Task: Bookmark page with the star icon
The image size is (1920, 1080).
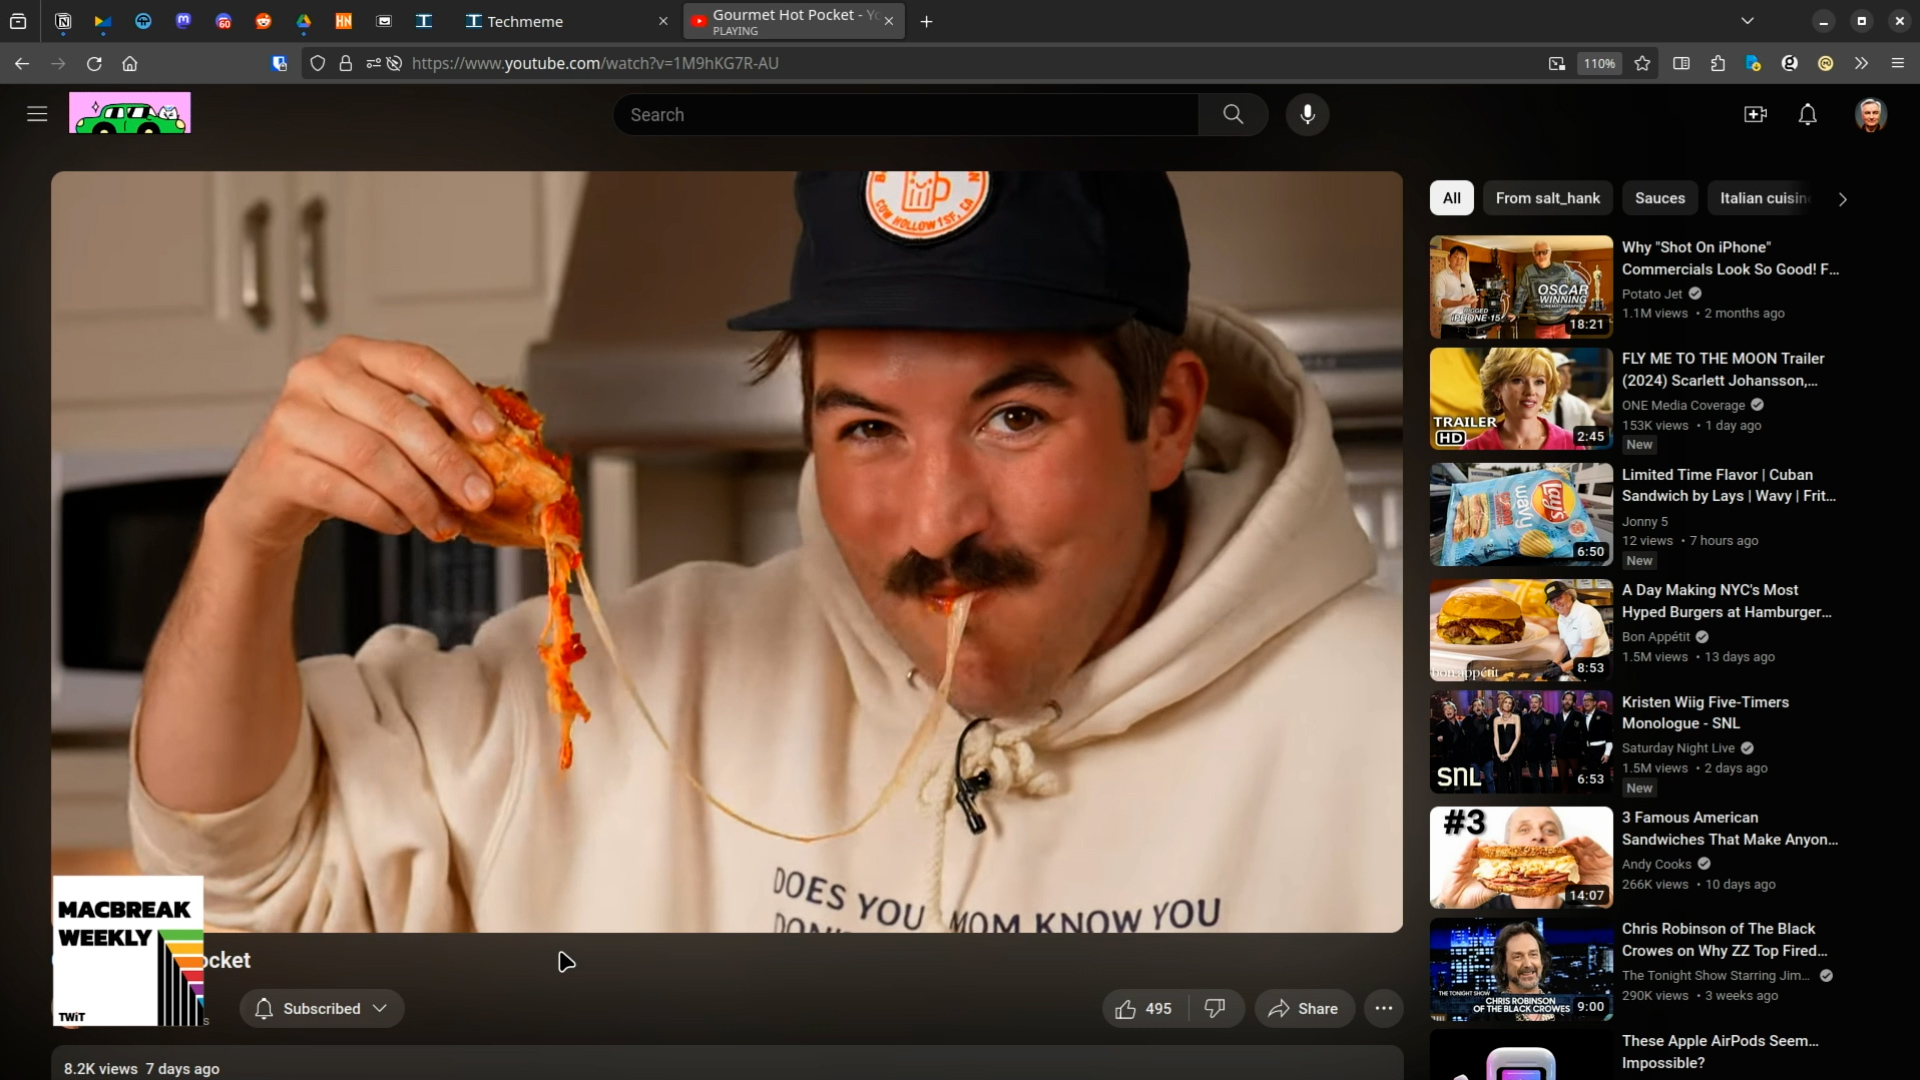Action: click(1642, 63)
